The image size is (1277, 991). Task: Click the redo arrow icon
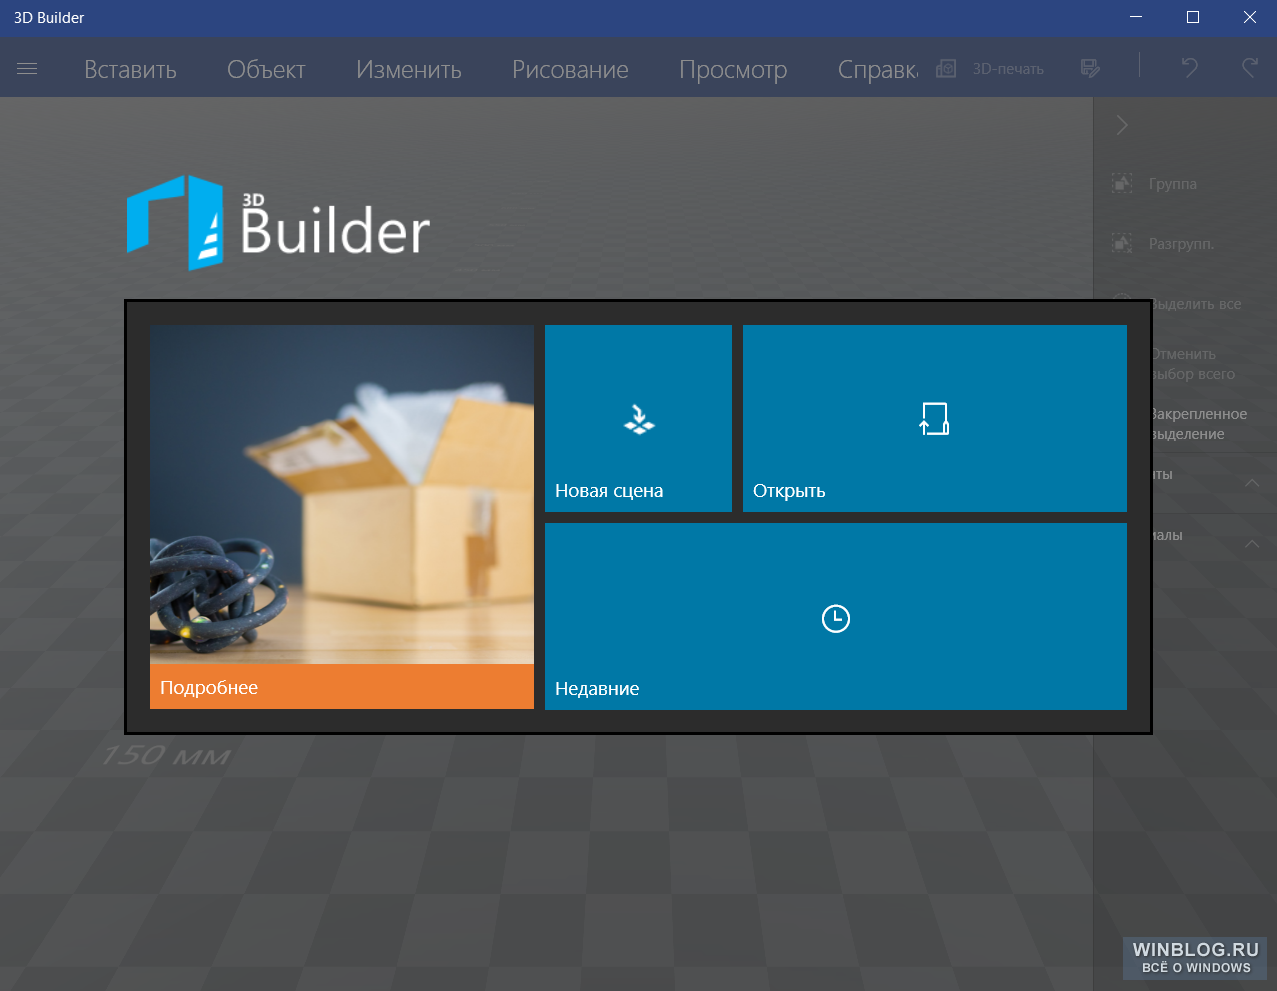coord(1250,68)
